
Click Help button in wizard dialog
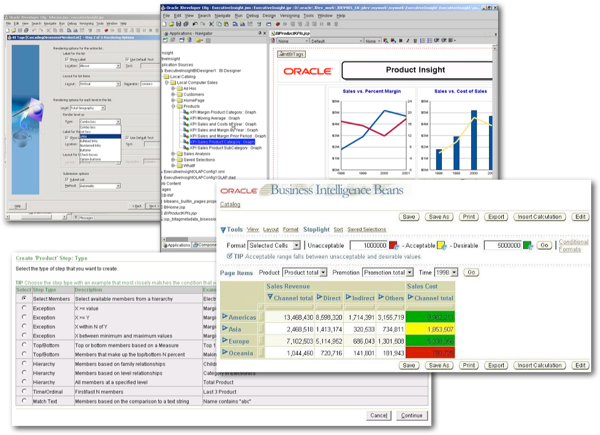(18, 206)
